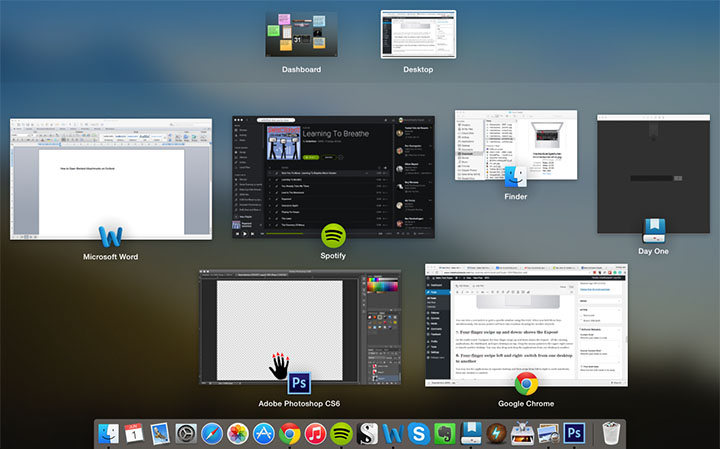Viewport: 720px width, 449px height.
Task: Open Calendar icon in the Dock
Action: click(134, 433)
